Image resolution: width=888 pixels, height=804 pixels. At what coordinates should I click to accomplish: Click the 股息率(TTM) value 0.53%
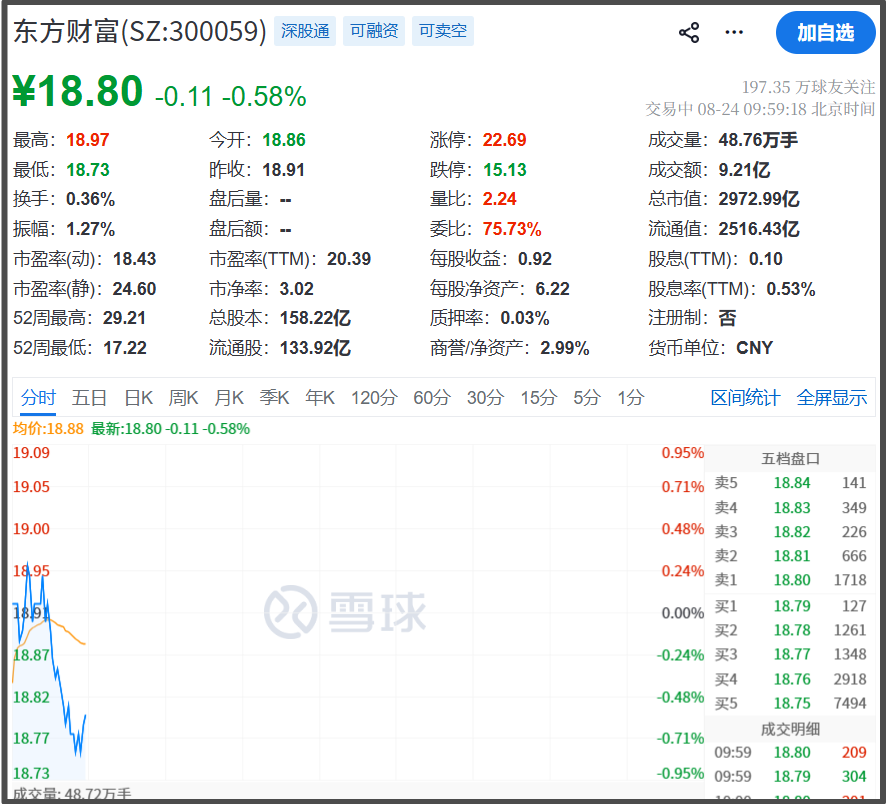791,289
